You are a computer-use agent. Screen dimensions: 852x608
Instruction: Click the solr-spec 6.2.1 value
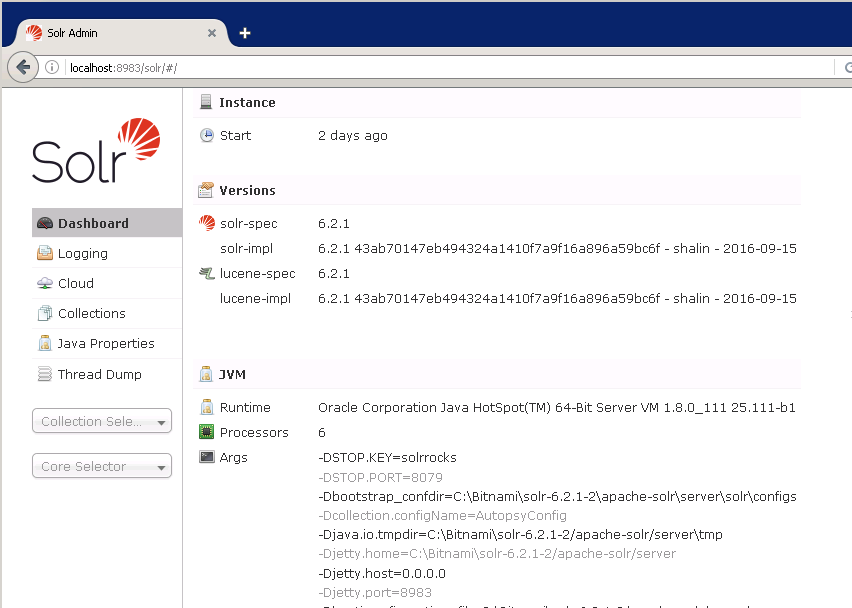pyautogui.click(x=334, y=223)
